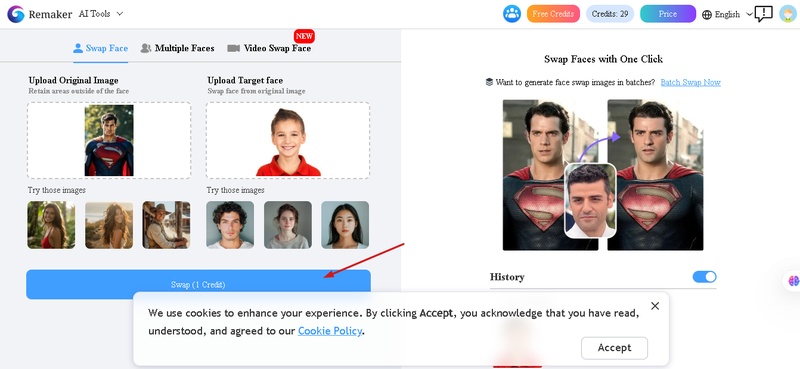Image resolution: width=800 pixels, height=369 pixels.
Task: Toggle the History switch
Action: (705, 277)
